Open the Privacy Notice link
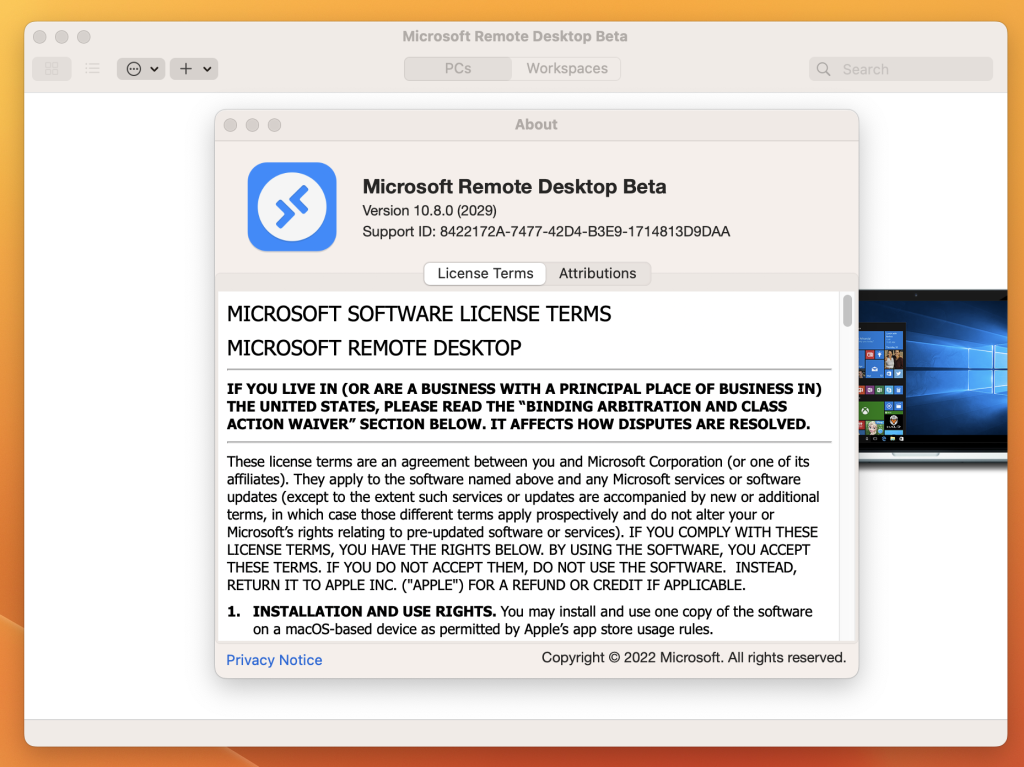The width and height of the screenshot is (1024, 767). (x=274, y=660)
